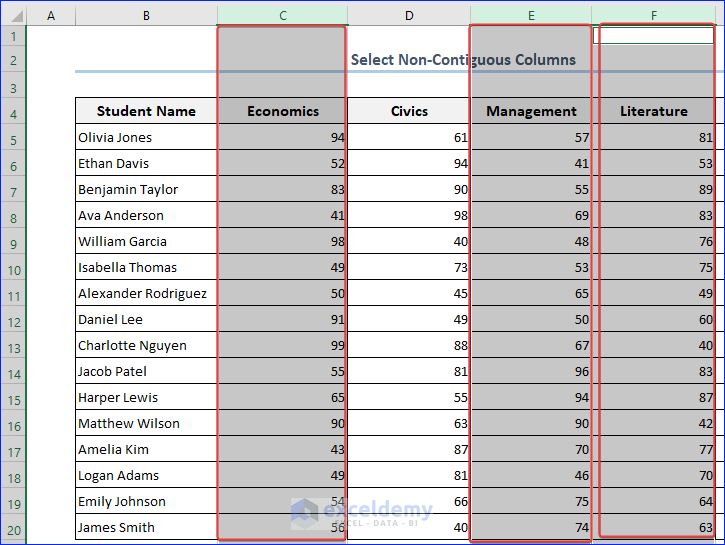Click the 'Select Non-Contiguous Columns' title

point(463,60)
